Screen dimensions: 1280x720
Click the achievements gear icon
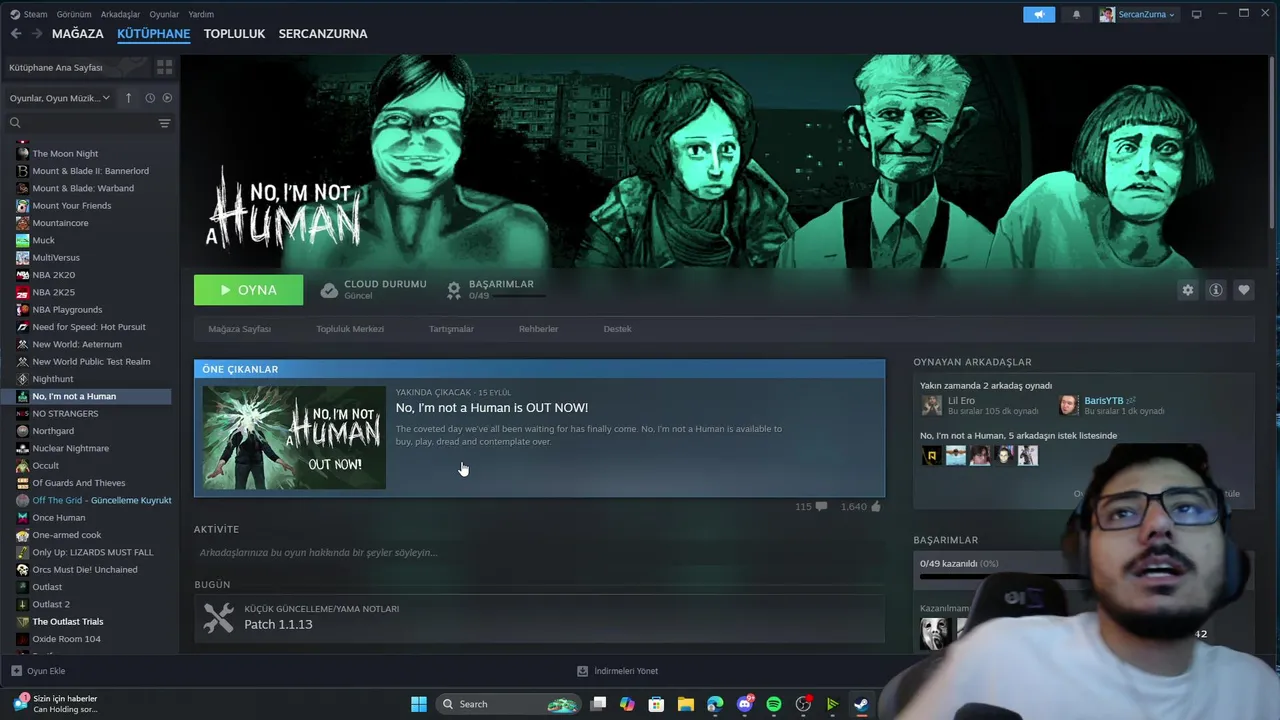(x=454, y=290)
